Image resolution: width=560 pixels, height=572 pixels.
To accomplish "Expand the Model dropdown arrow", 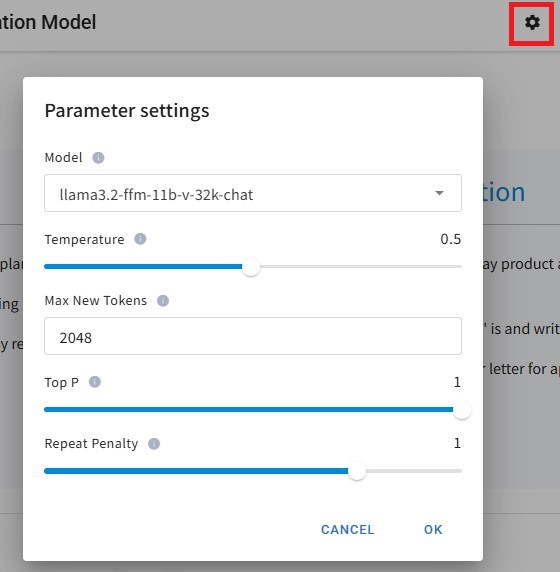I will [440, 193].
